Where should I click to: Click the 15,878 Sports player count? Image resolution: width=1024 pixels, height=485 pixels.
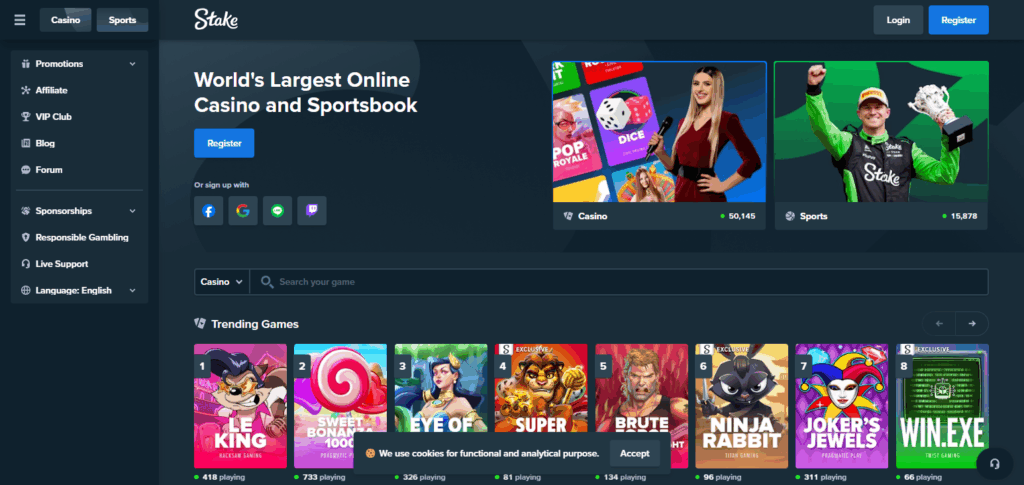tap(964, 216)
